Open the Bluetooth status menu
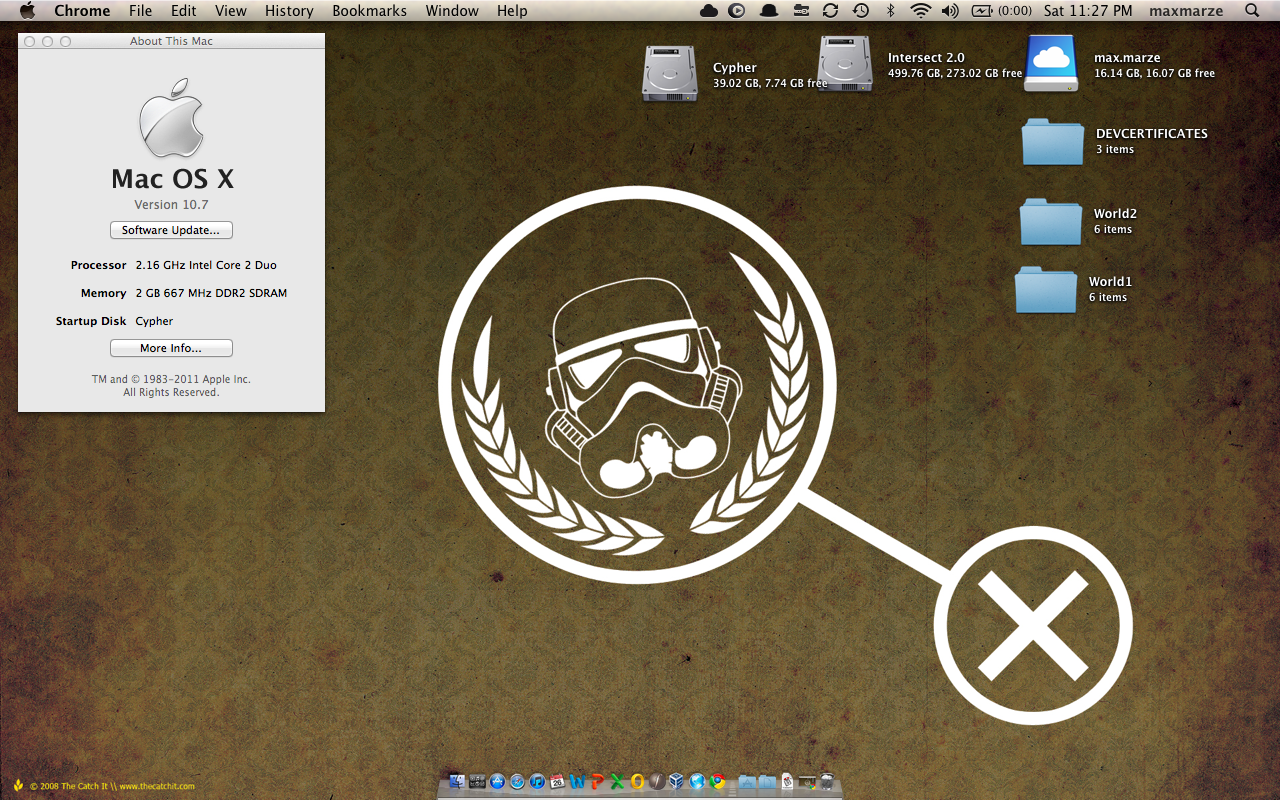This screenshot has height=800, width=1280. pyautogui.click(x=890, y=11)
